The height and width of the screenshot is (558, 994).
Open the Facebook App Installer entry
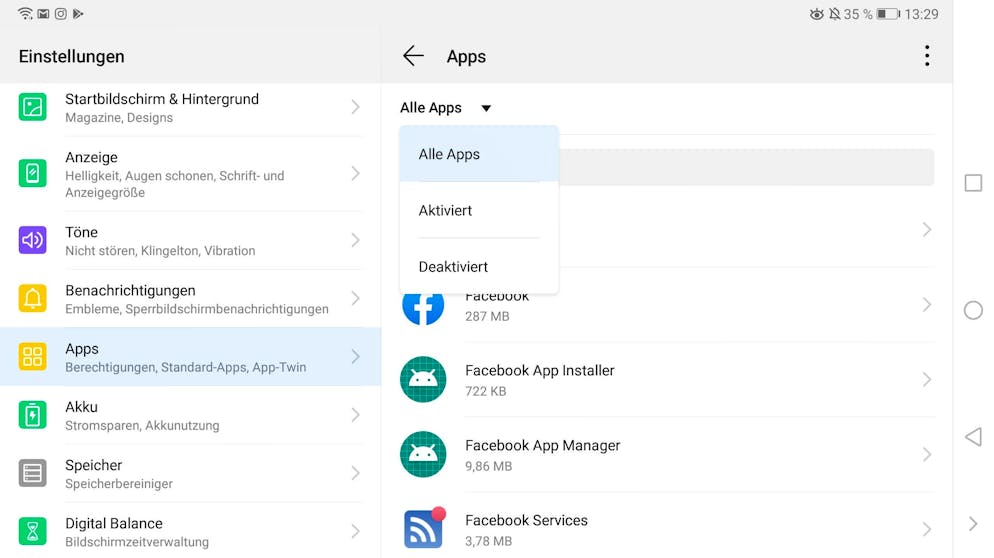(667, 379)
